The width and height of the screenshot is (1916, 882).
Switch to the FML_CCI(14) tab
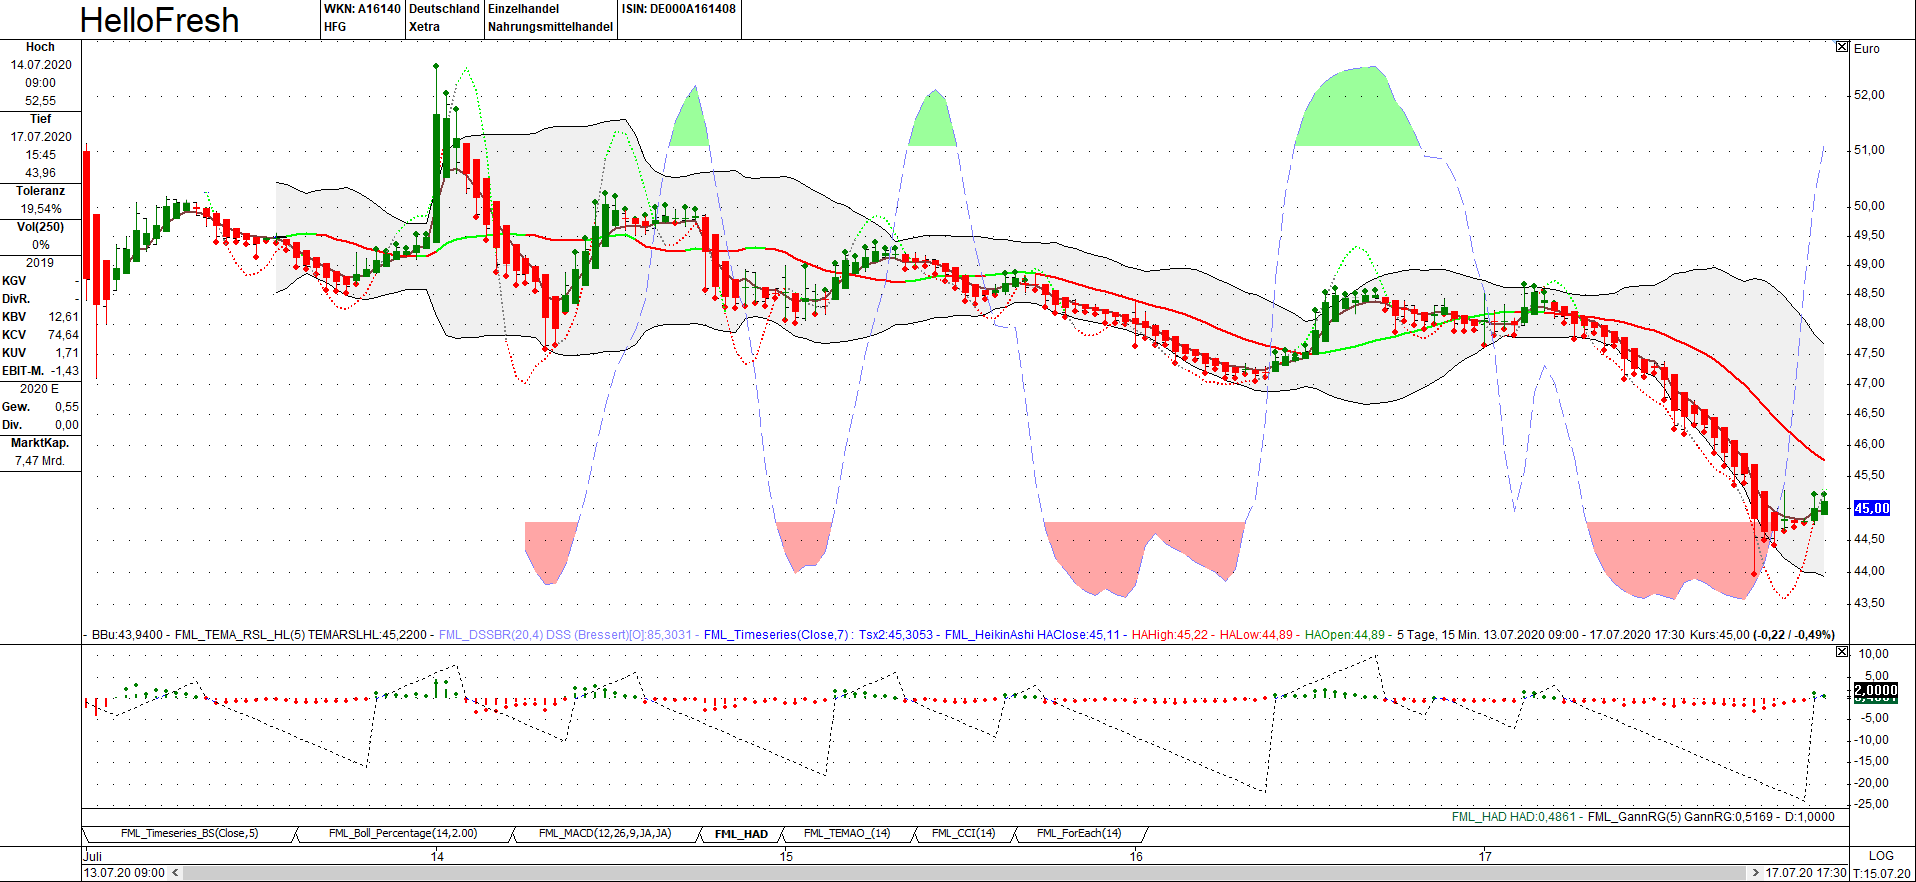coord(963,833)
